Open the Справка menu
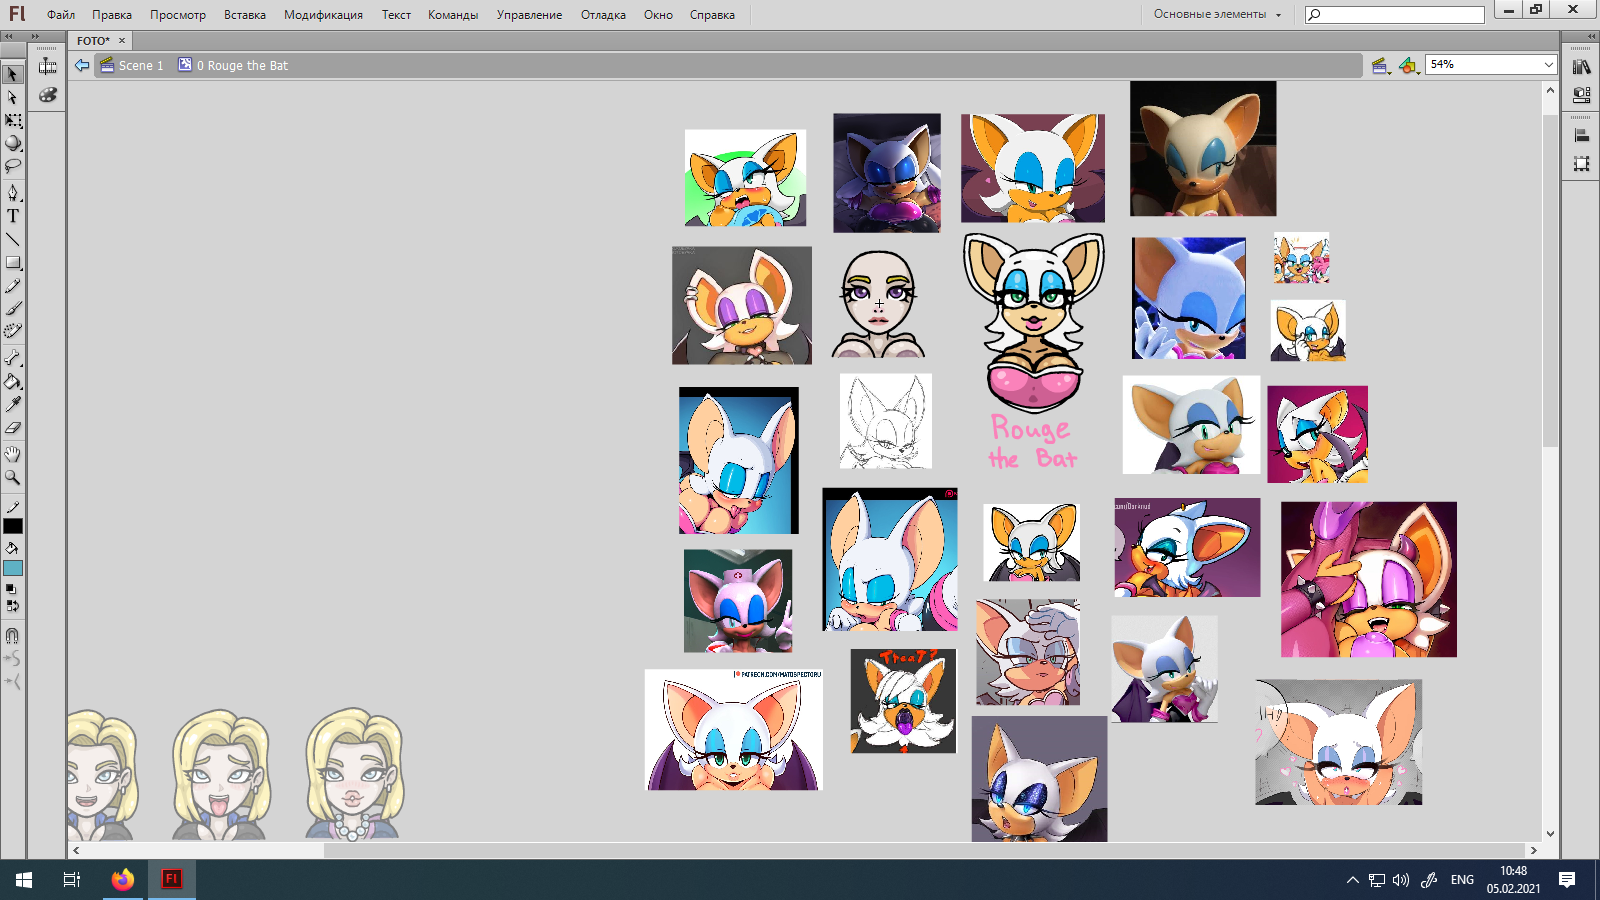Viewport: 1600px width, 900px height. (712, 15)
